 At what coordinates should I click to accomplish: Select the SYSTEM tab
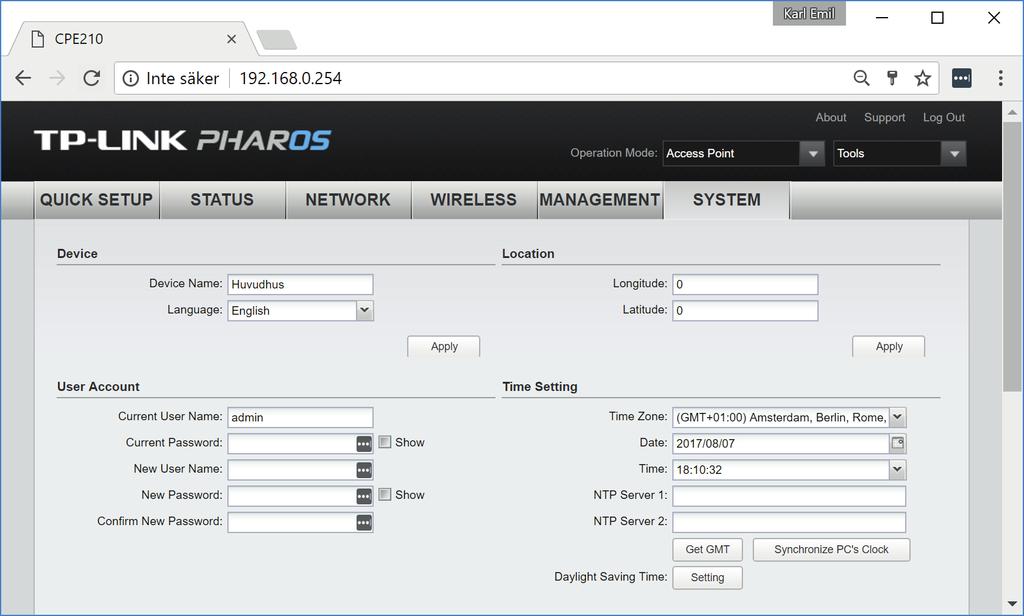click(727, 200)
